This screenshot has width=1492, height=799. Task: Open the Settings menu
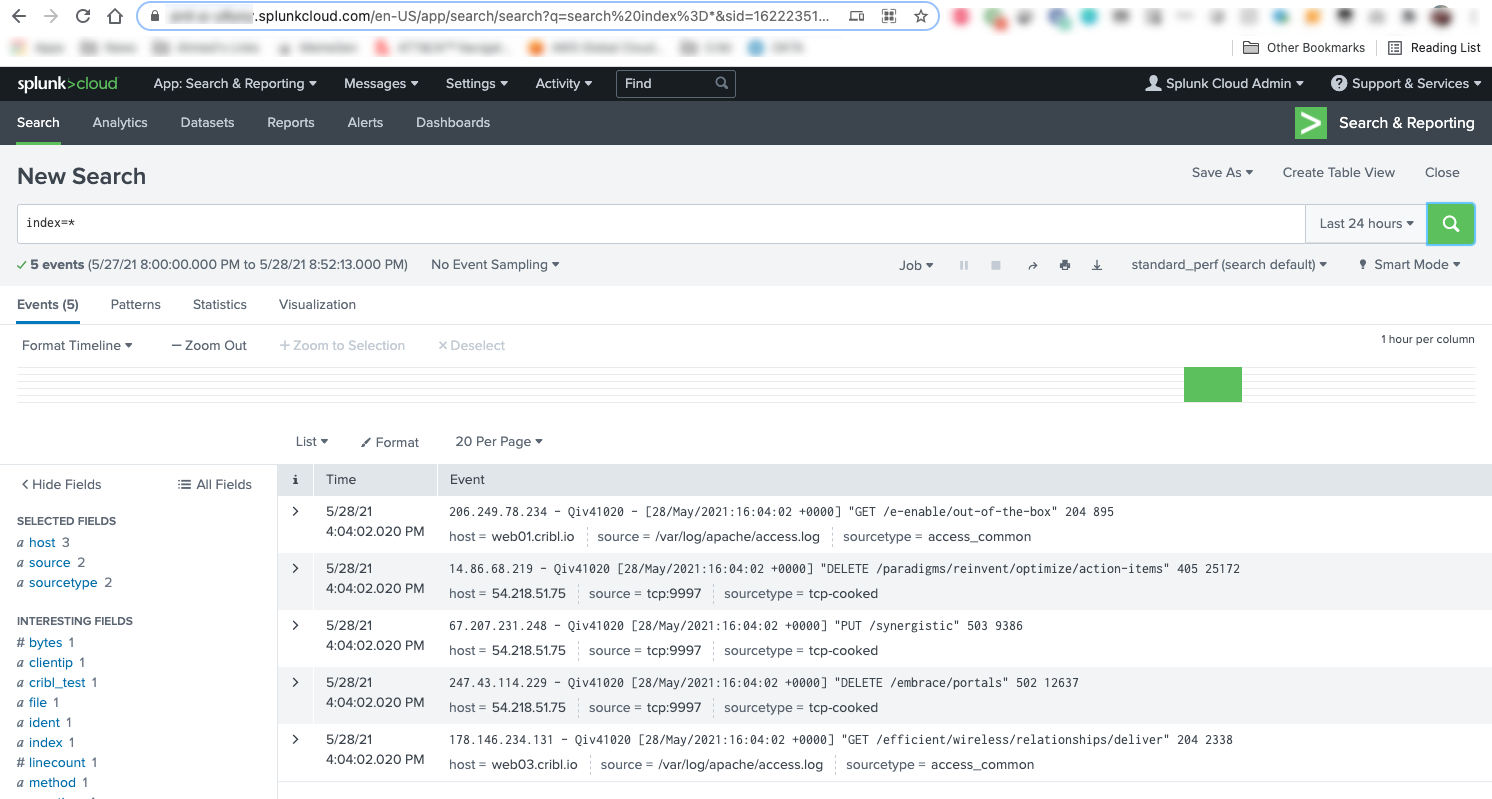pyautogui.click(x=476, y=83)
